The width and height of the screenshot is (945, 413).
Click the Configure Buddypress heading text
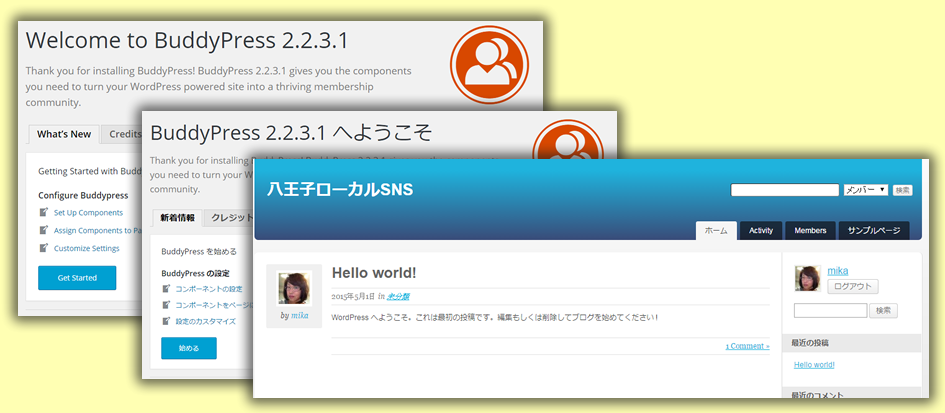coord(83,195)
